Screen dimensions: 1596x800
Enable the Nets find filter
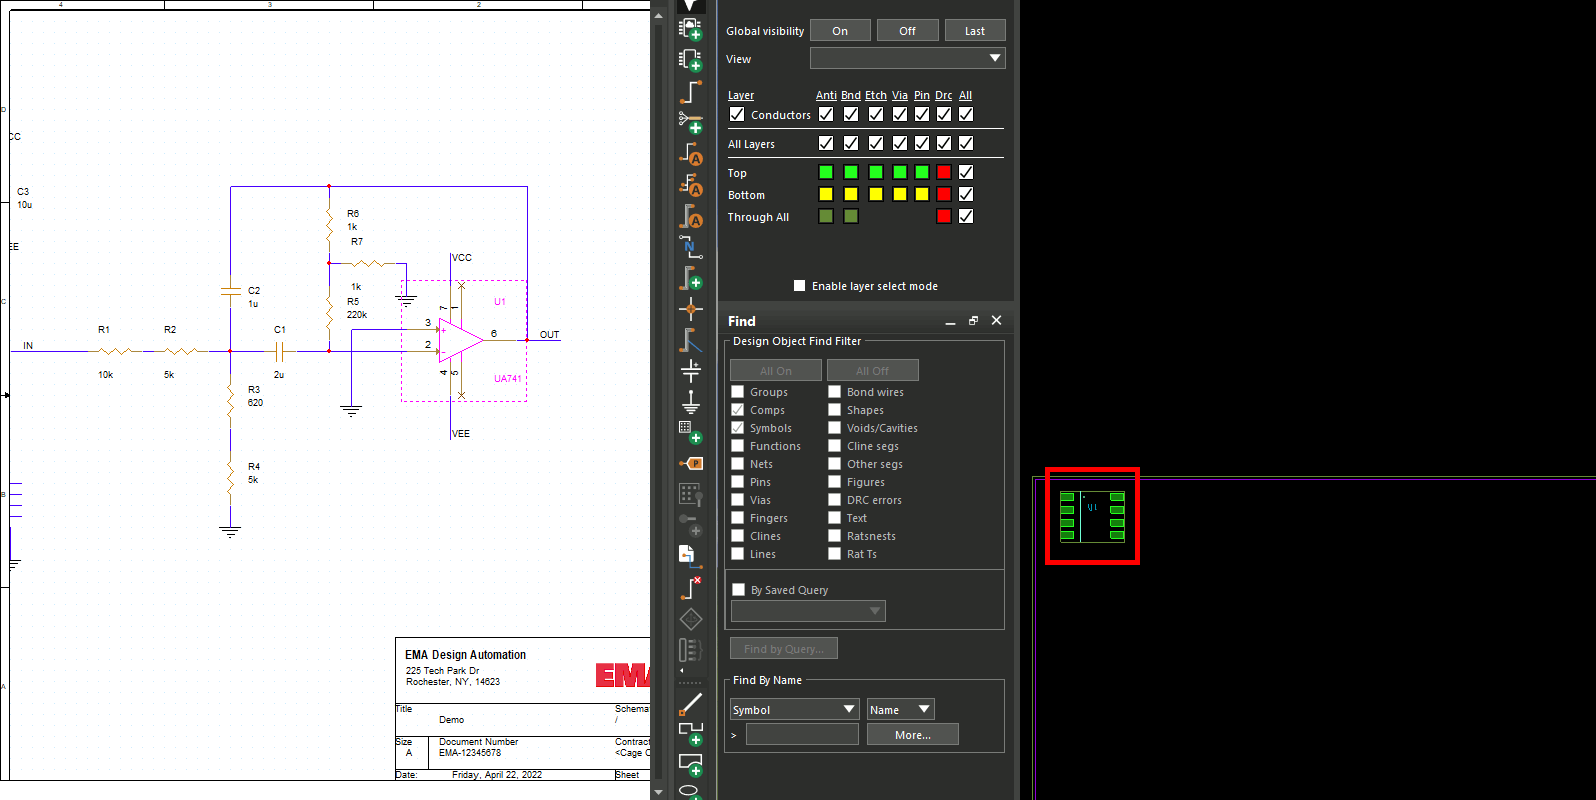pos(737,464)
